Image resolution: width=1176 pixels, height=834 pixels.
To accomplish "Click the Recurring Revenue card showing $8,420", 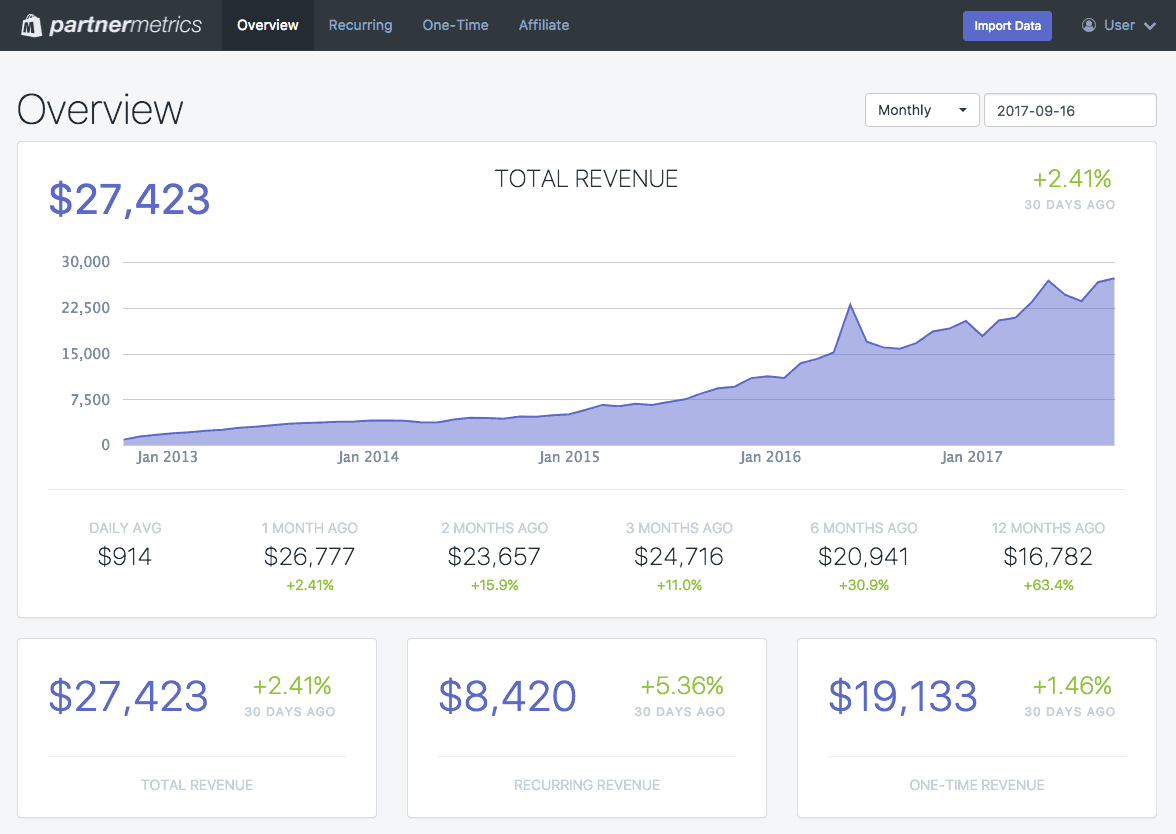I will (x=587, y=728).
